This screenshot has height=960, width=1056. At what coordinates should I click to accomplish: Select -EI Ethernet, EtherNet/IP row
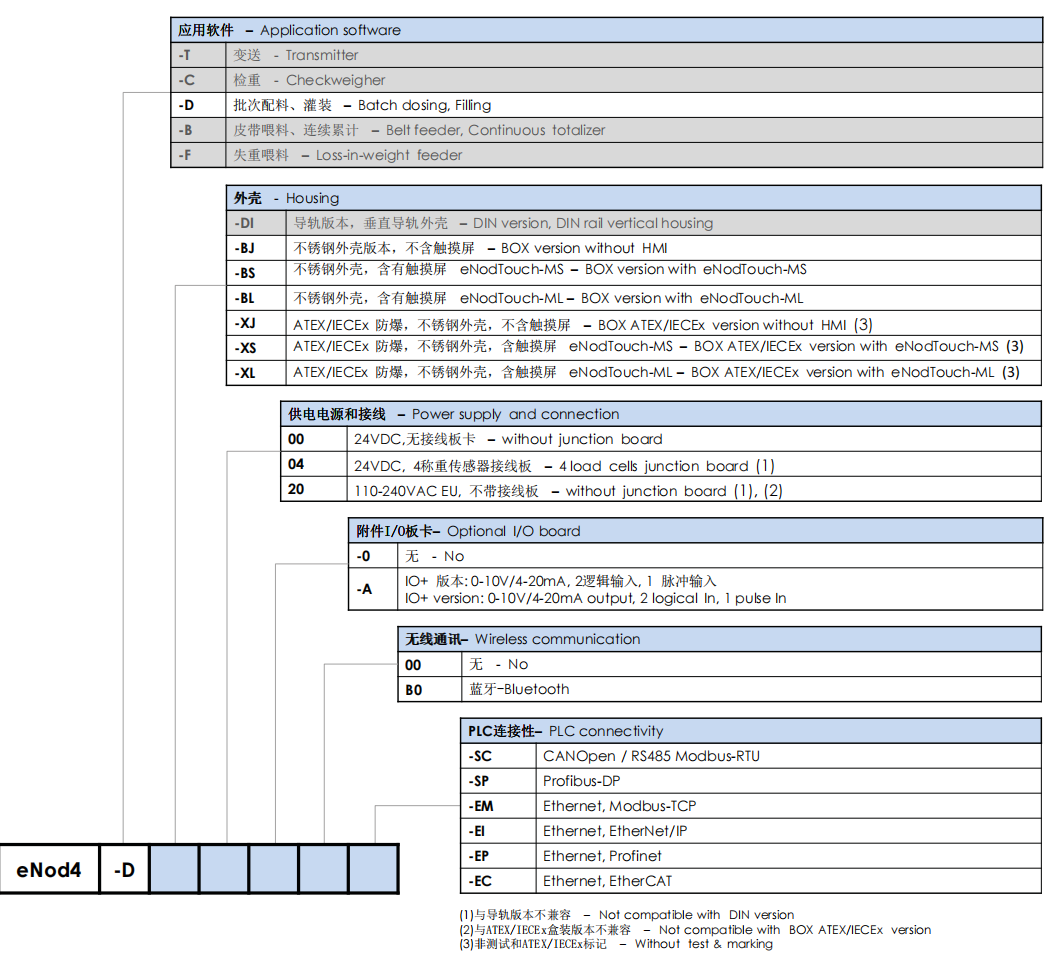[751, 831]
